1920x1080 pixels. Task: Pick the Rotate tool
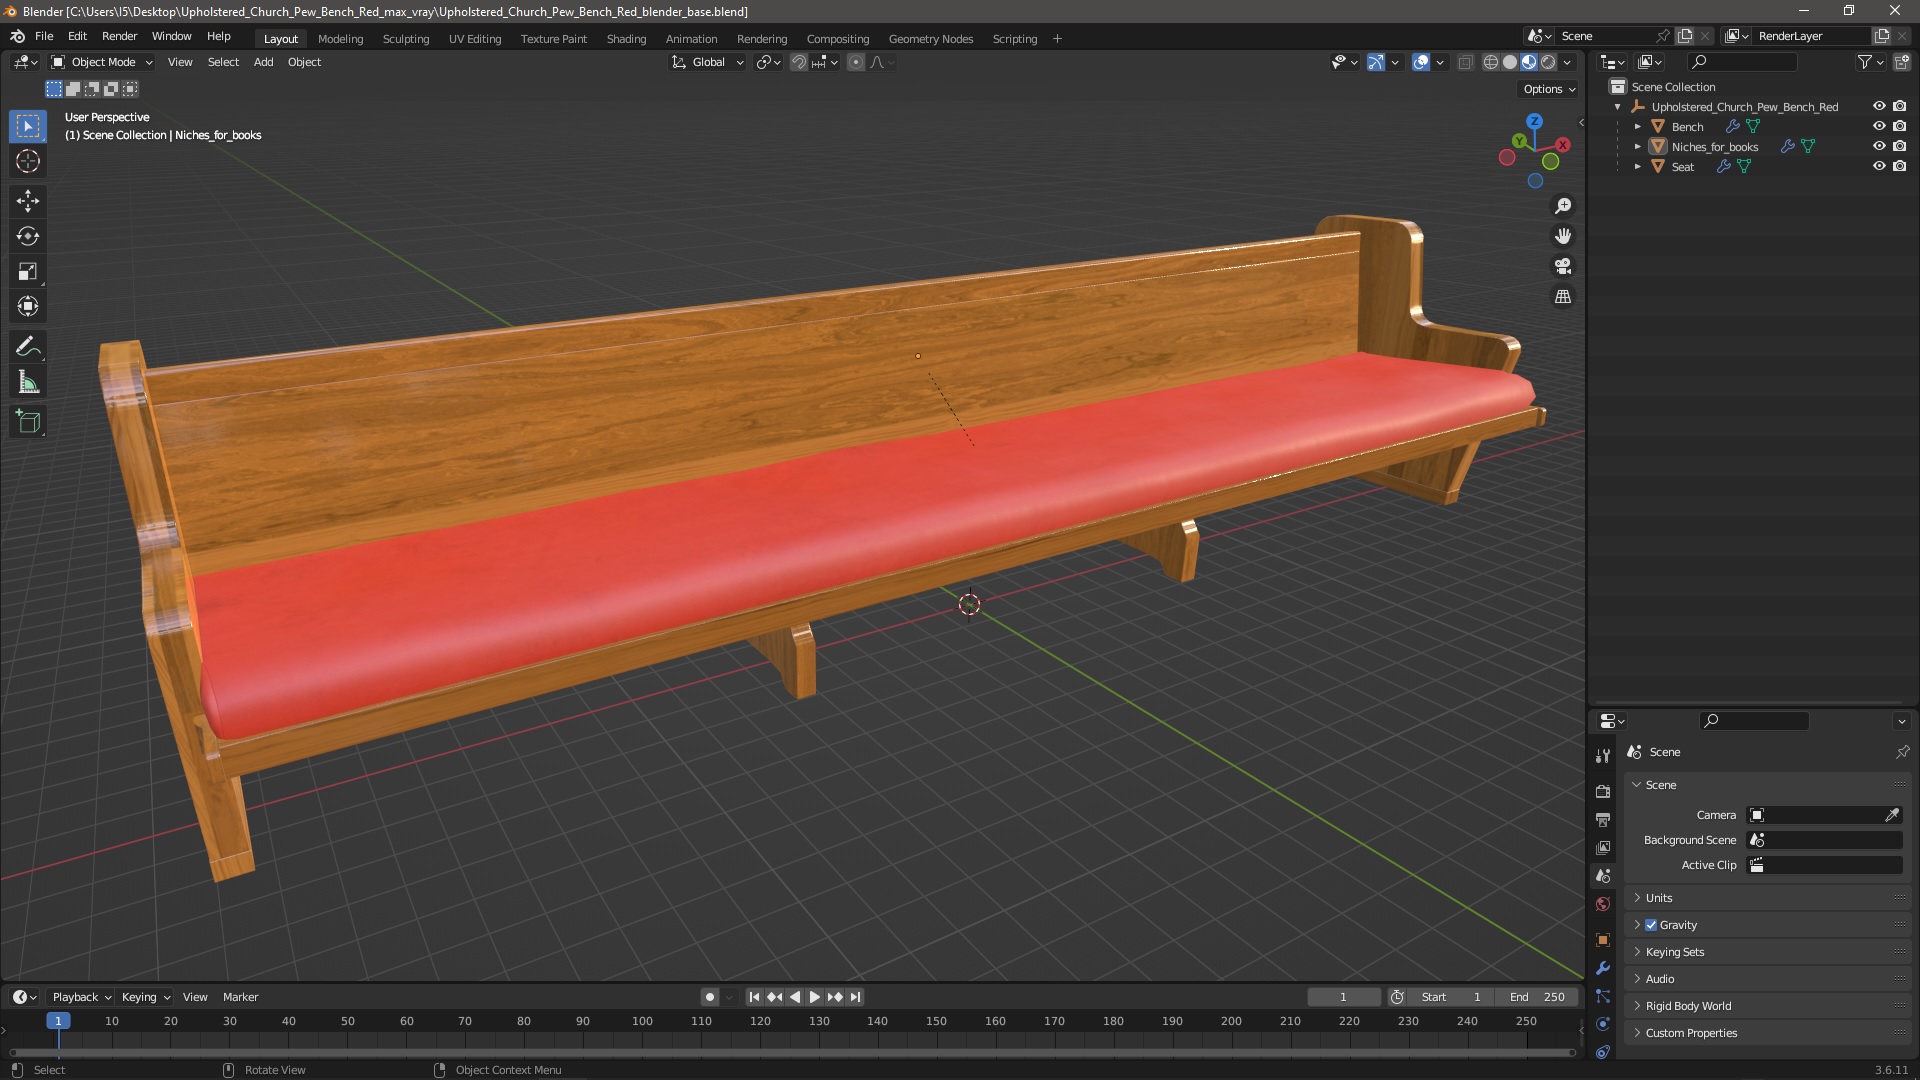[x=28, y=236]
